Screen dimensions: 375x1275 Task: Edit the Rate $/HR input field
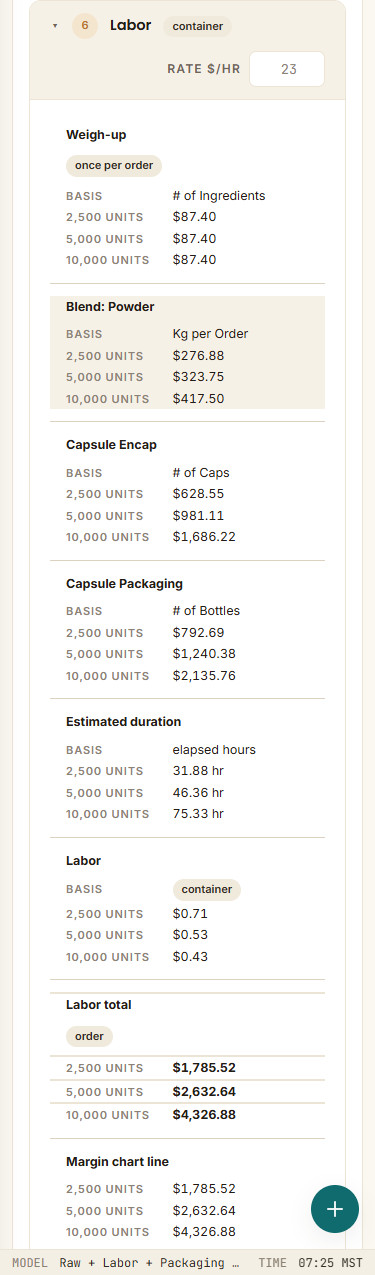point(287,69)
